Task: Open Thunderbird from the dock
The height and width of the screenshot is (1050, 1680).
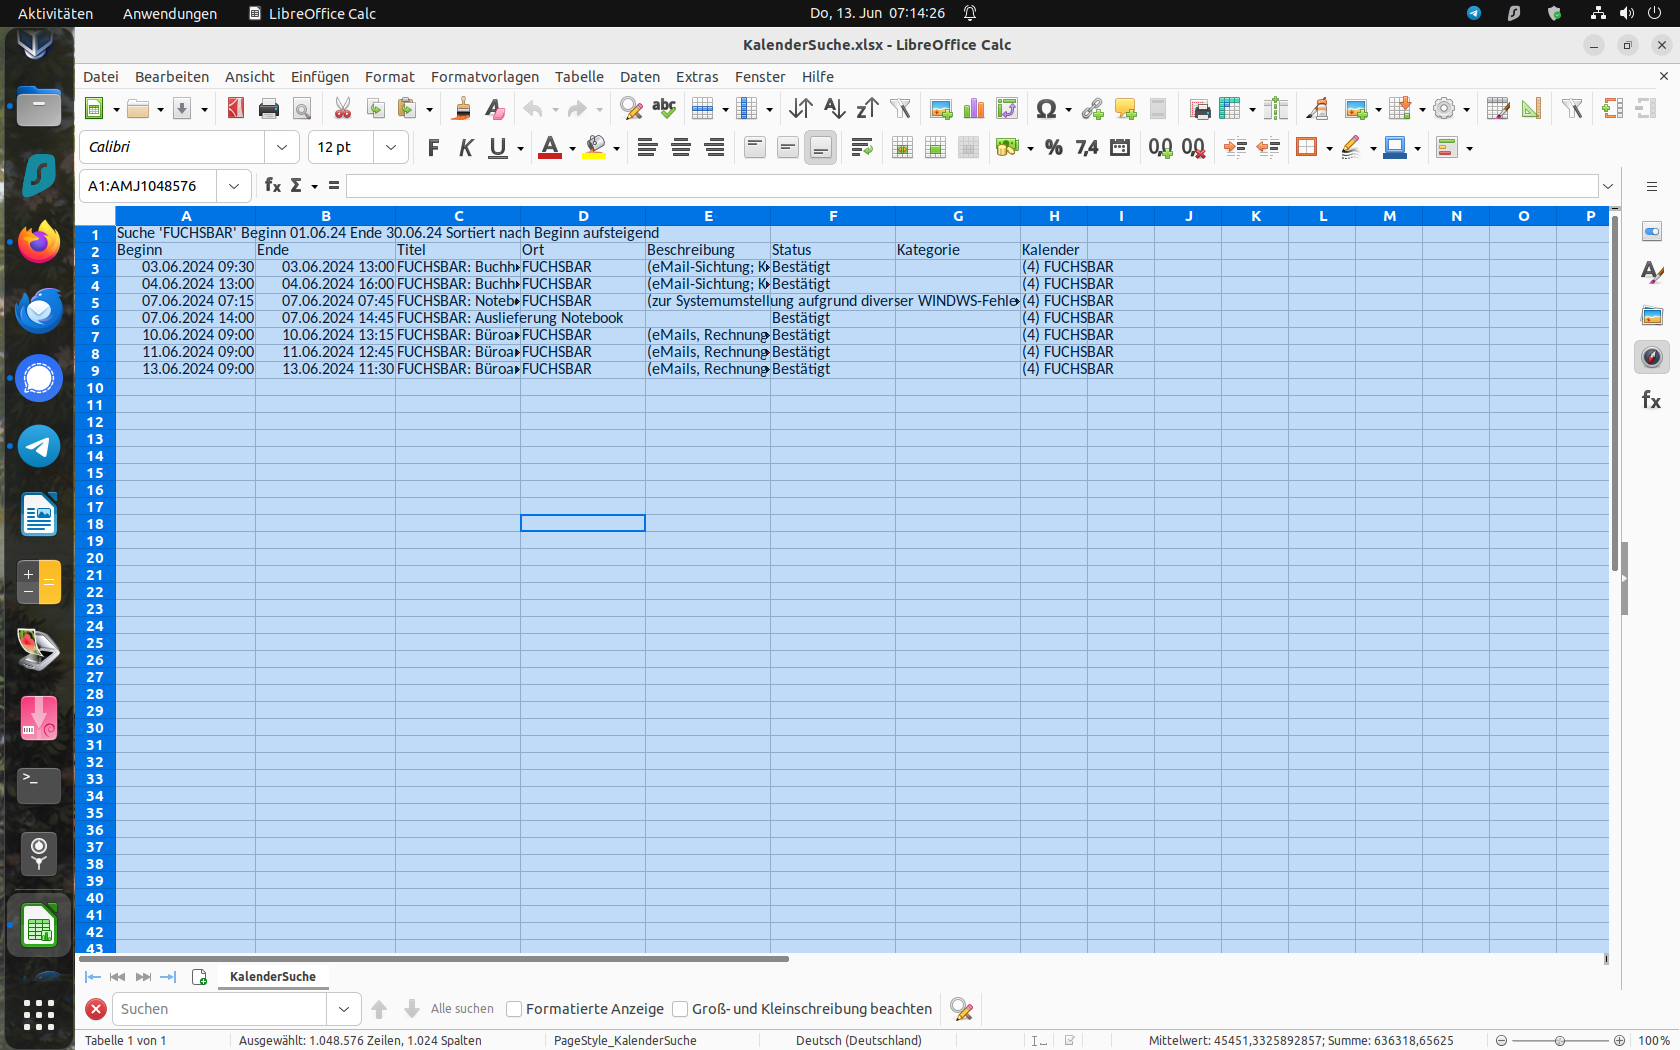Action: click(x=39, y=311)
